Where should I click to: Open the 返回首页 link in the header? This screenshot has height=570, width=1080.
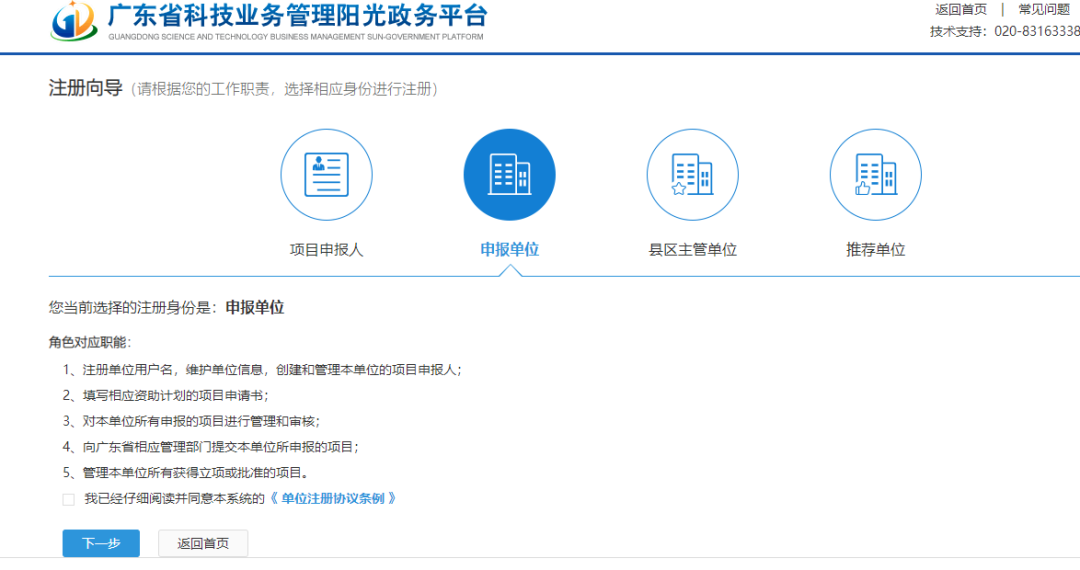(x=960, y=9)
